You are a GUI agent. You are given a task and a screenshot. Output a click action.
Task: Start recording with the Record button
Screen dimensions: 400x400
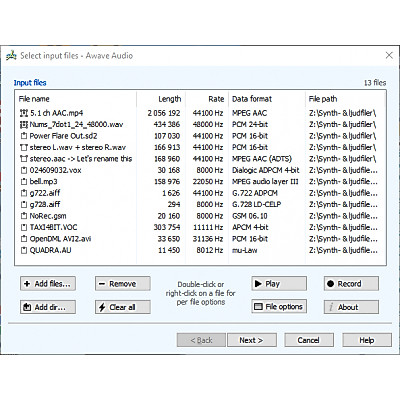(x=351, y=284)
